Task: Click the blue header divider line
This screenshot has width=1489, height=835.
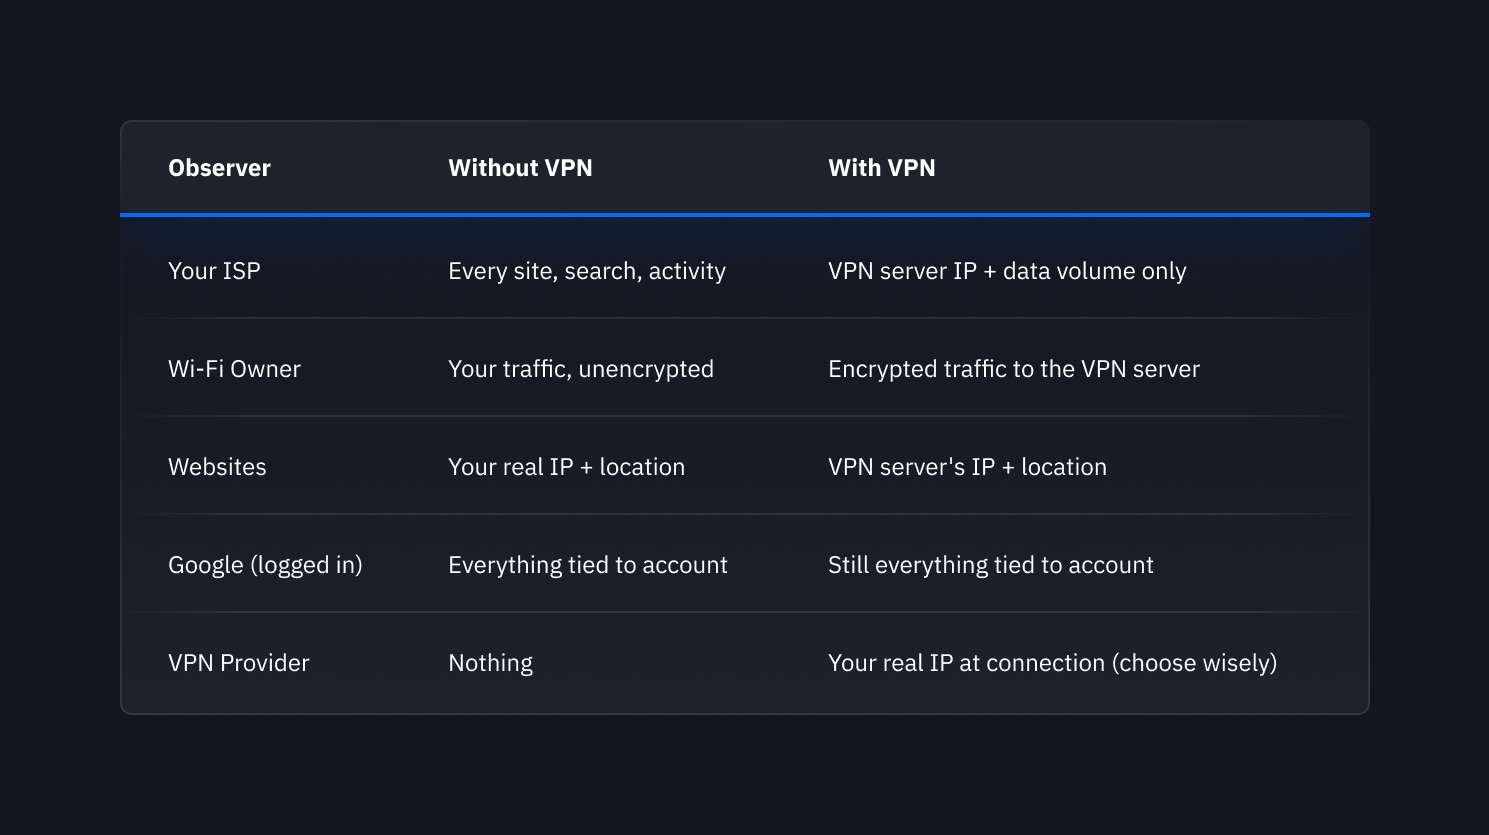Action: [x=744, y=215]
